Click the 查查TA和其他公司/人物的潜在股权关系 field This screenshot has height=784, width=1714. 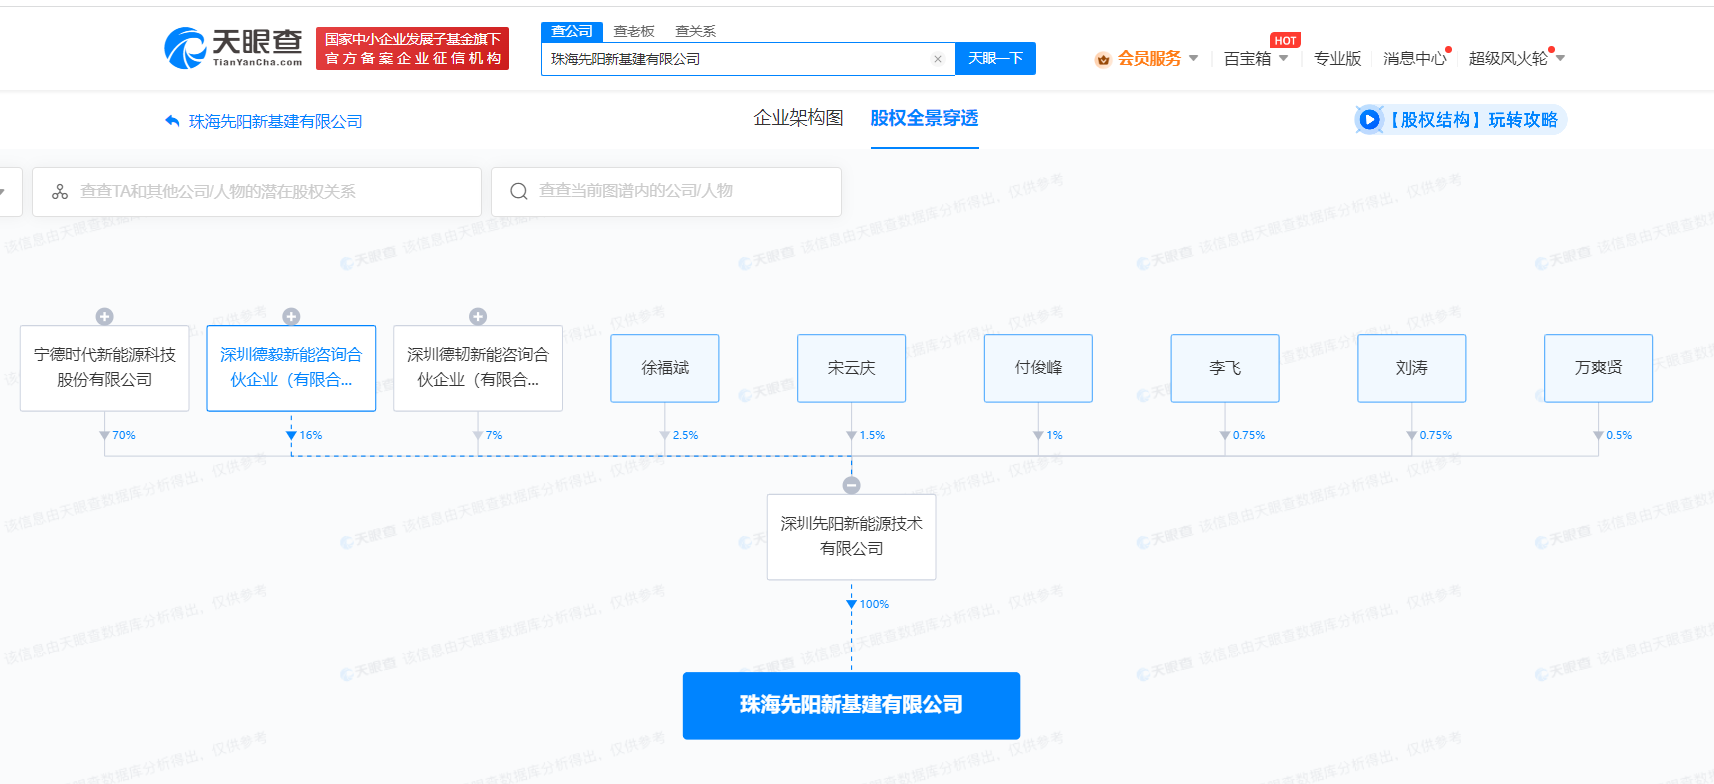(257, 191)
